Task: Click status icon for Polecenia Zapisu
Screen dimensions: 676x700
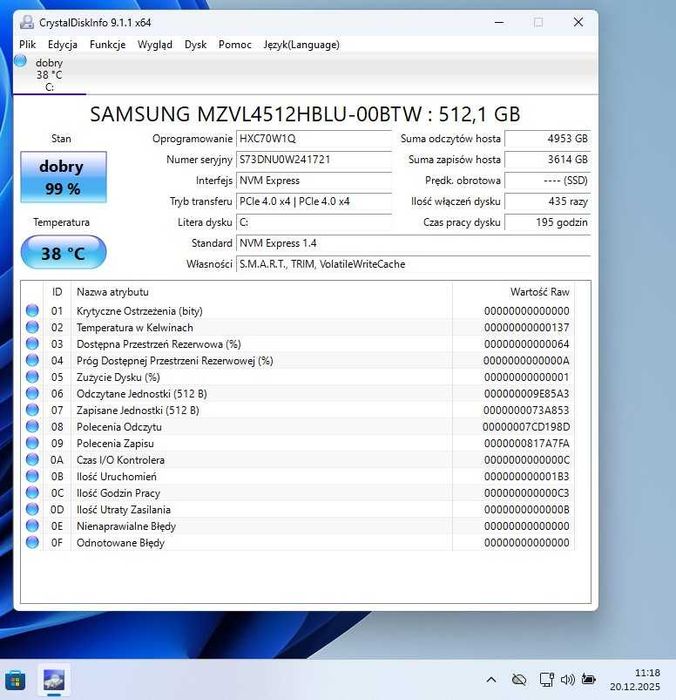Action: [x=32, y=442]
